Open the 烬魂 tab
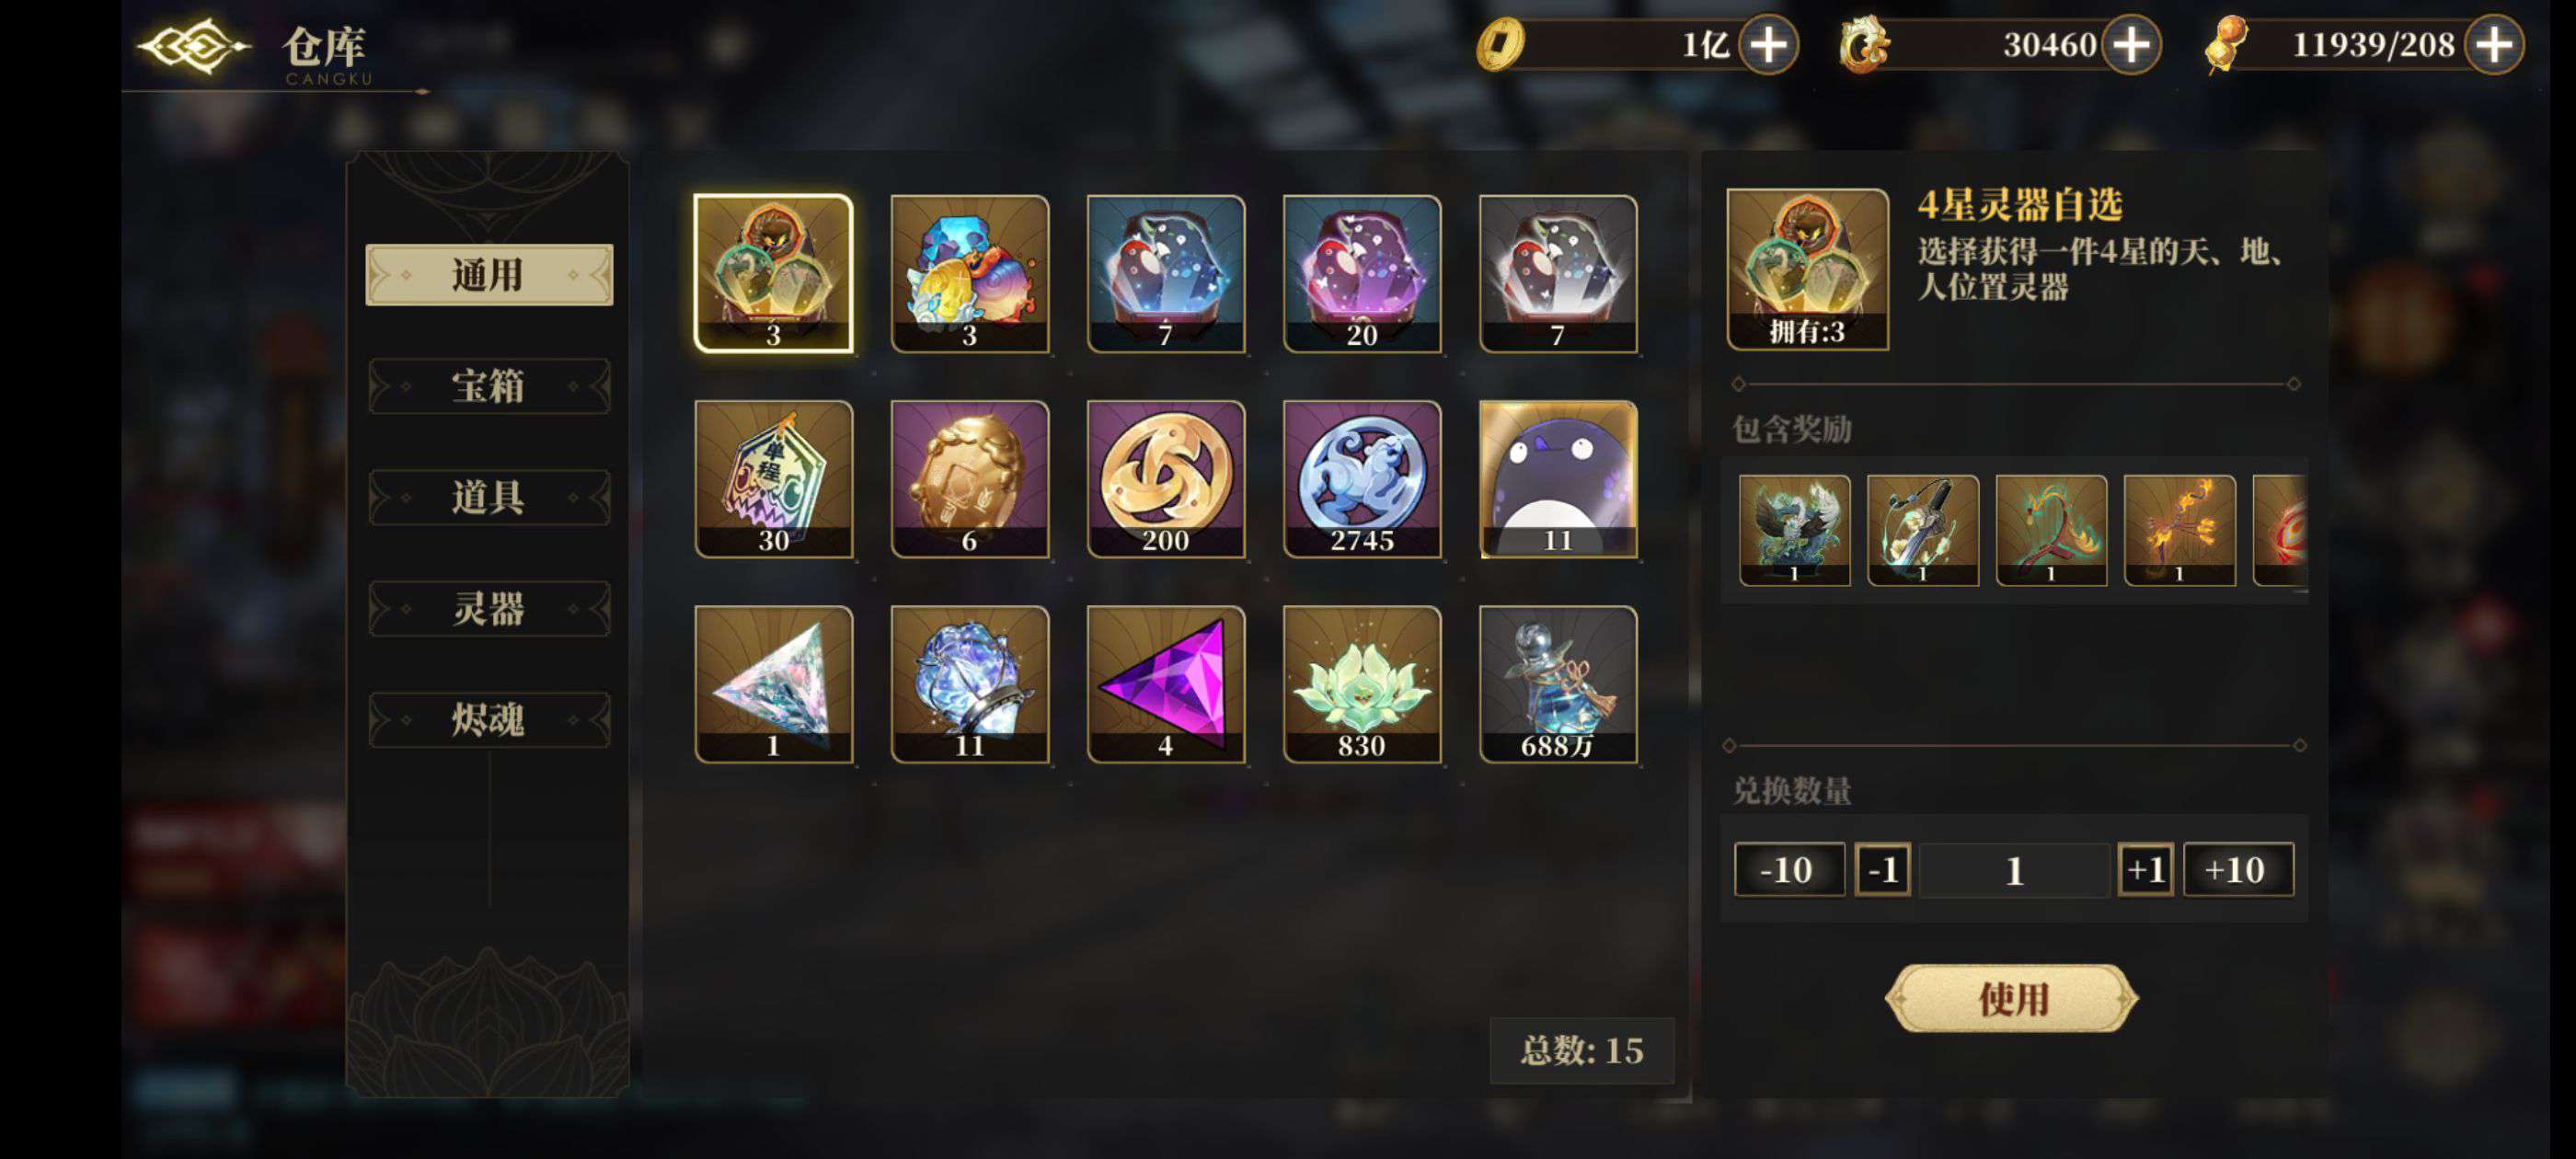The width and height of the screenshot is (2576, 1159). (x=489, y=720)
